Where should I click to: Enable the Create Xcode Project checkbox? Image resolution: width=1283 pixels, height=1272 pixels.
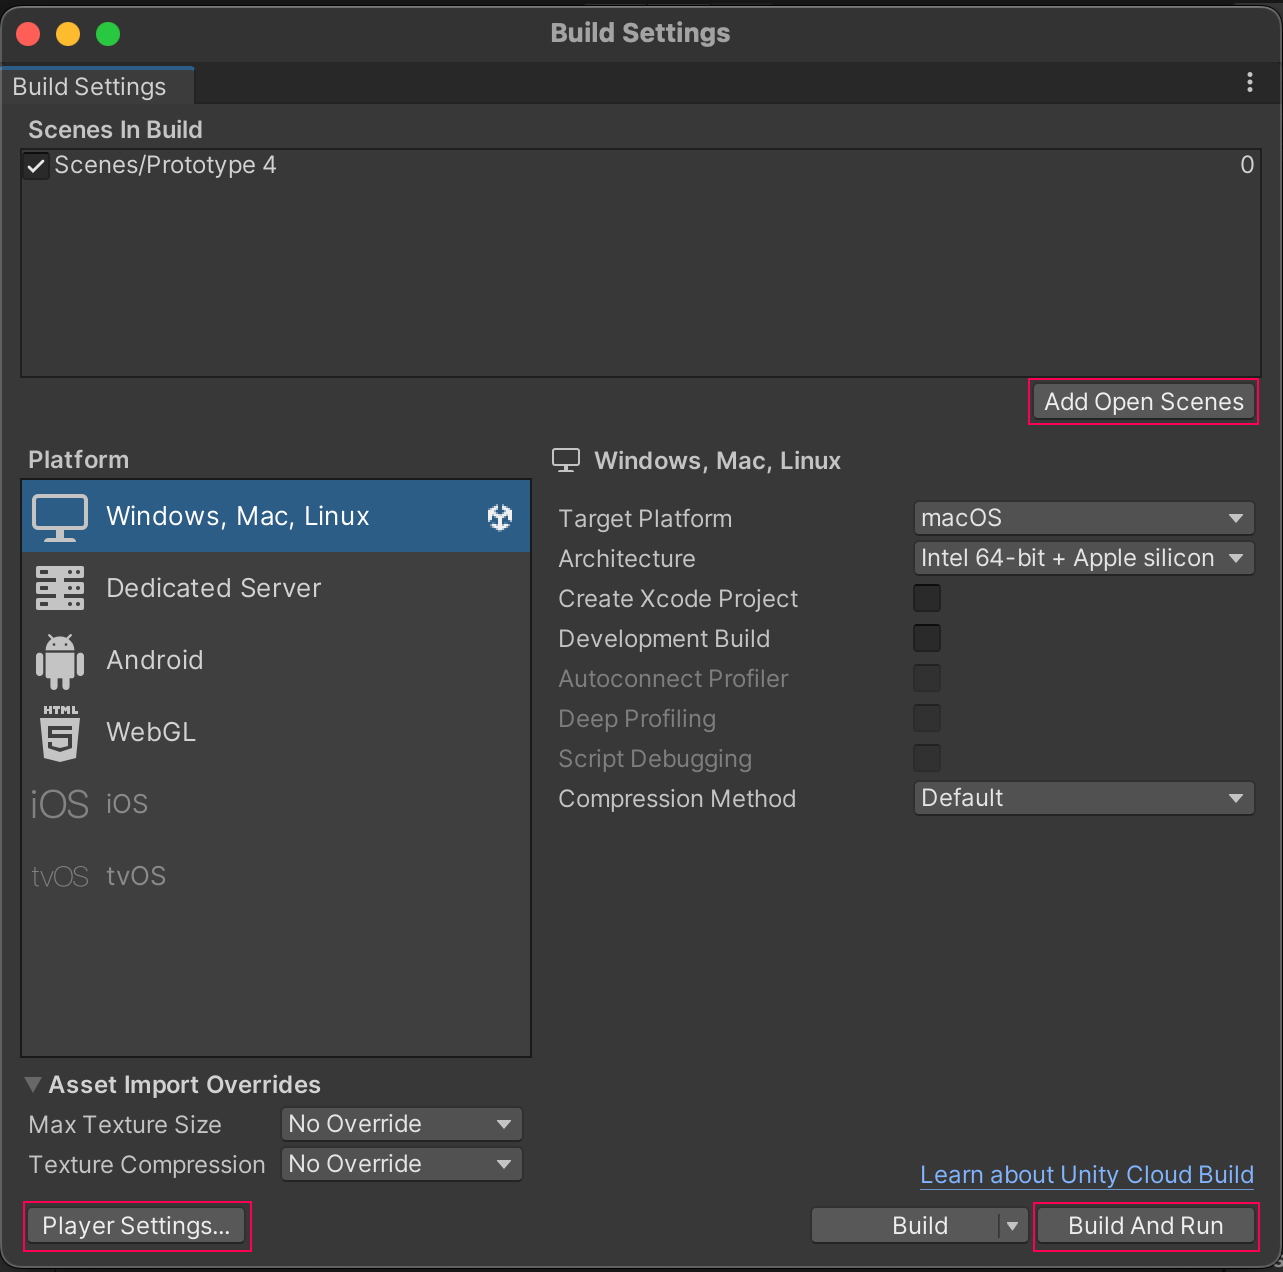[x=927, y=598]
